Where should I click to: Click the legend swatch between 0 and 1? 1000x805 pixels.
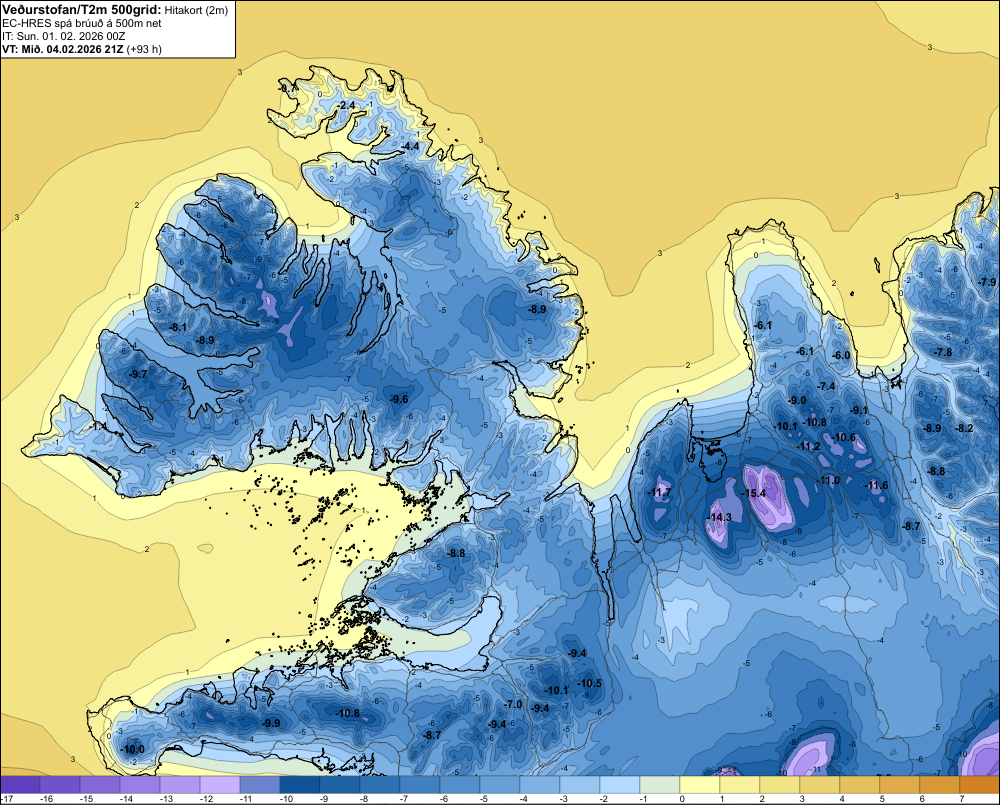coord(700,785)
